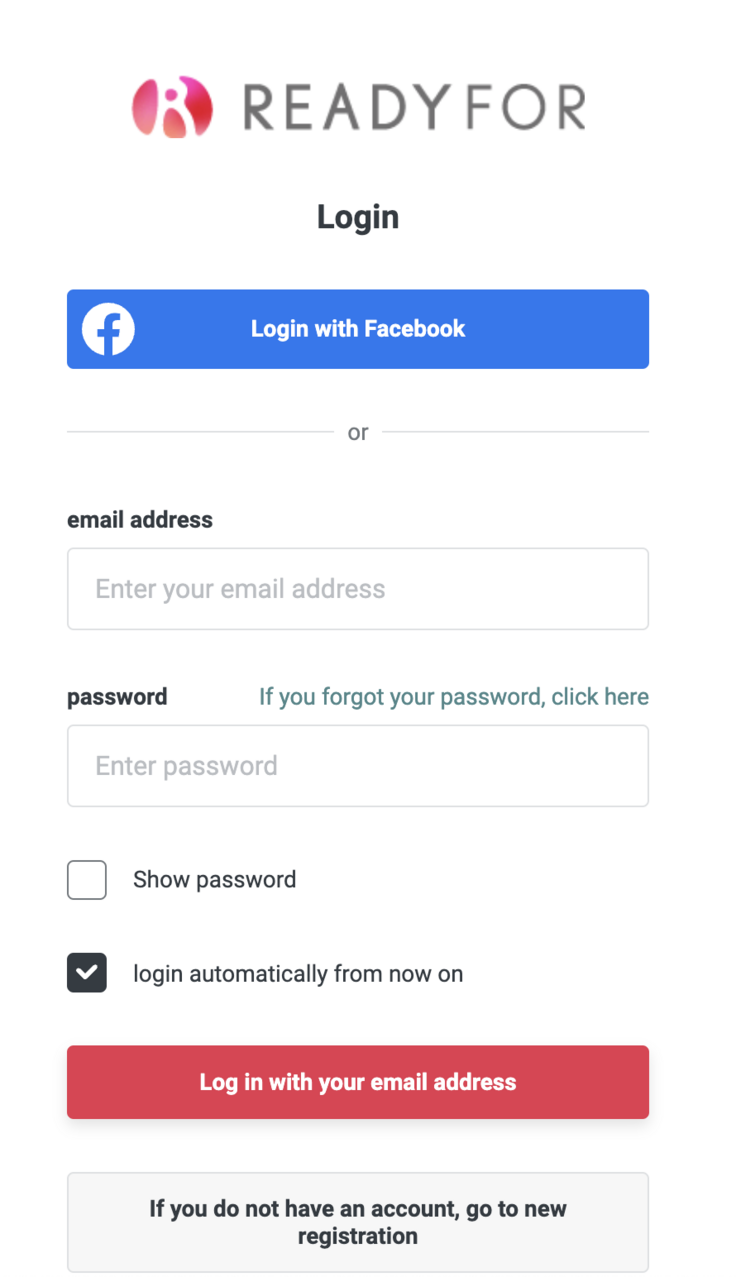Viewport: 736px width, 1277px height.
Task: Click the Login page heading
Action: [x=358, y=217]
